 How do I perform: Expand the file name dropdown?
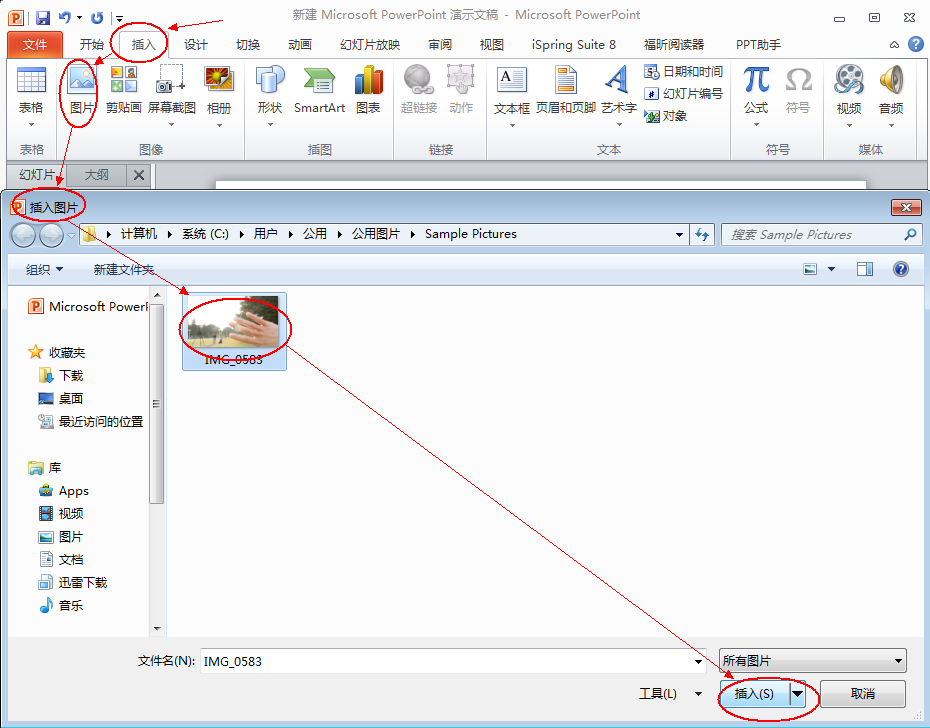[x=698, y=662]
